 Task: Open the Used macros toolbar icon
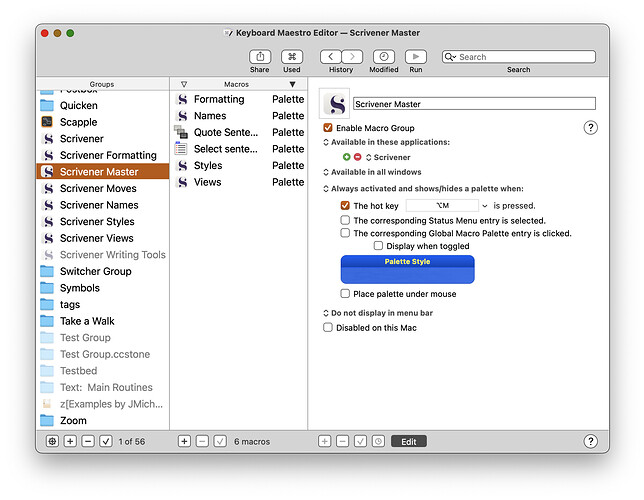click(x=292, y=57)
